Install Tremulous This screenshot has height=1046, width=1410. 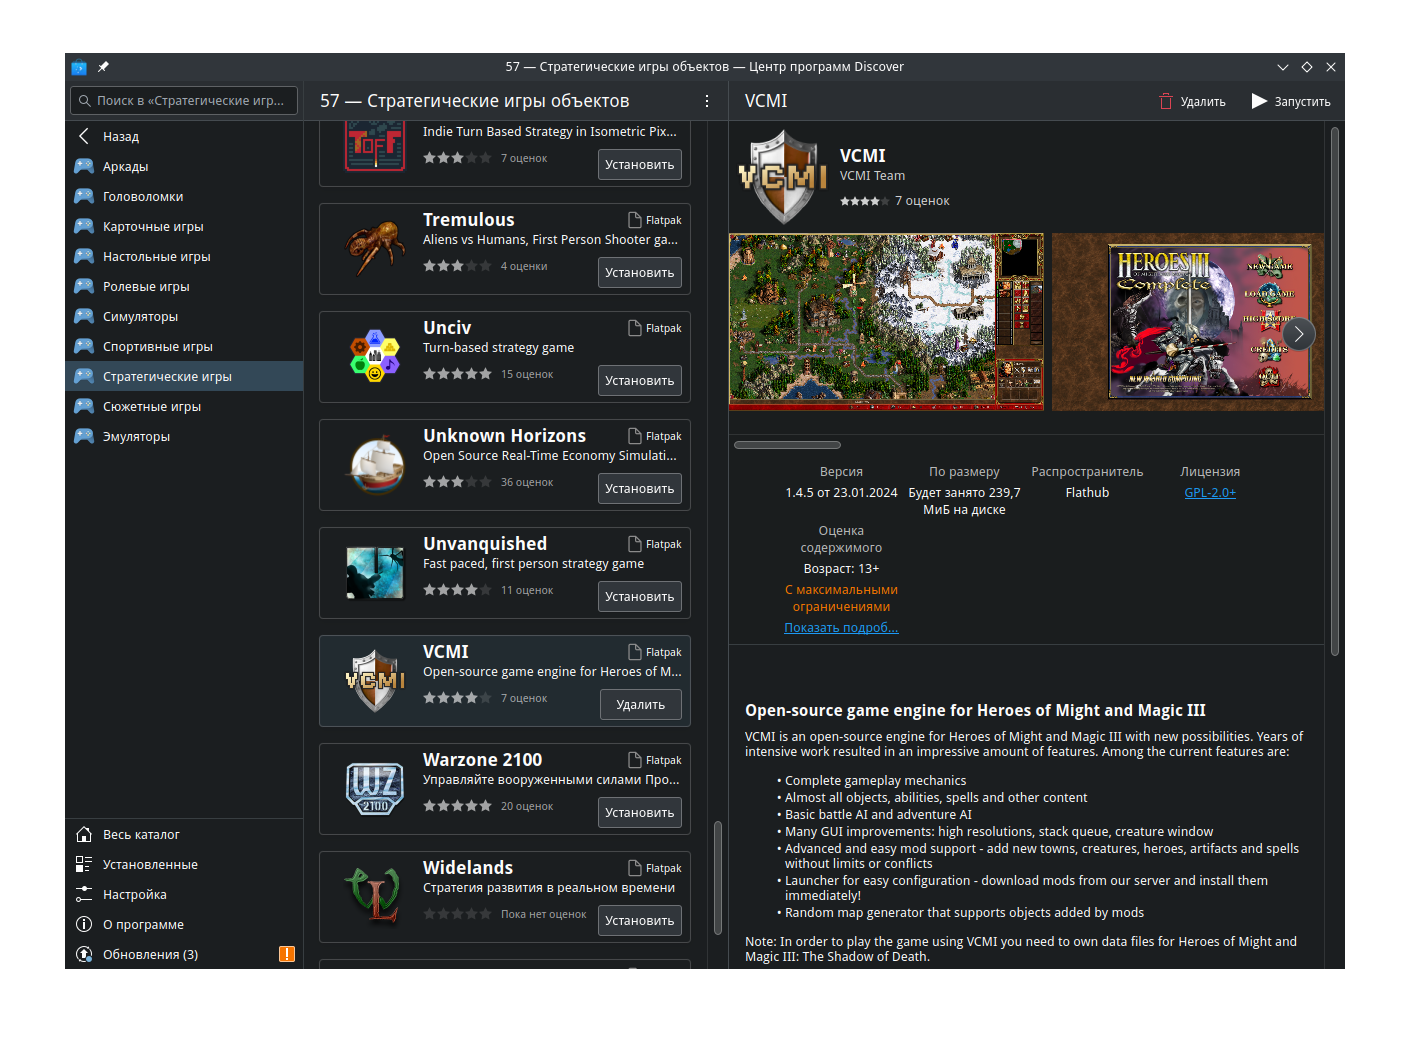point(640,273)
